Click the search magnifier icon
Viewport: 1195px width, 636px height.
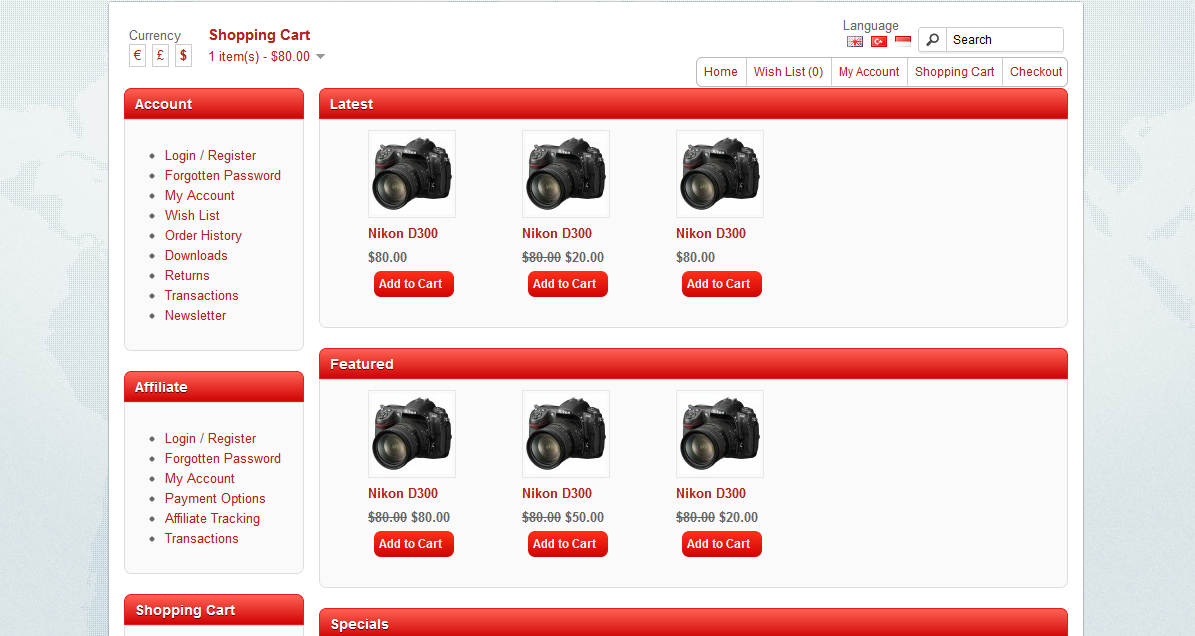(x=932, y=40)
